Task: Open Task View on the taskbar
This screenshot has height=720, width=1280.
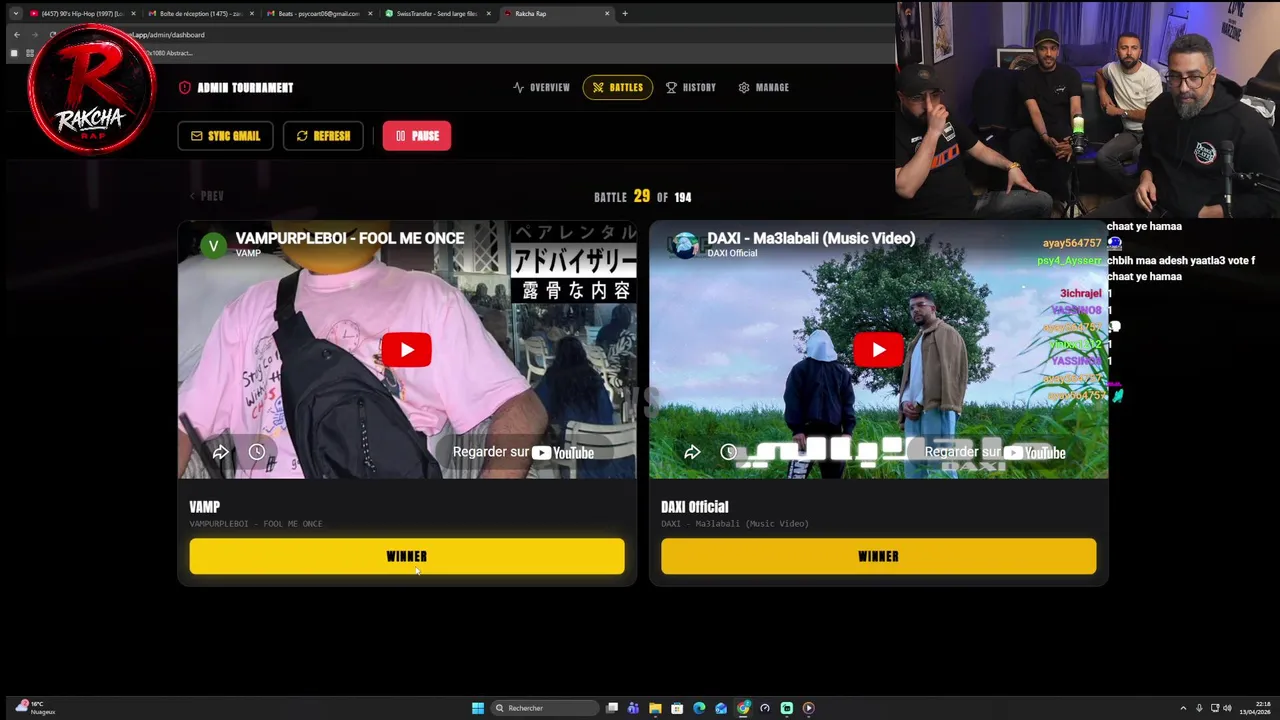Action: point(612,708)
